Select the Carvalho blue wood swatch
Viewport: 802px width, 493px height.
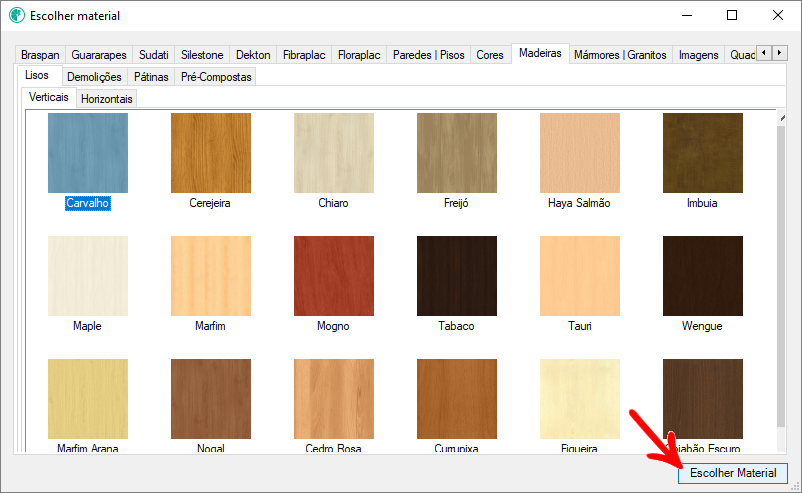tap(88, 153)
